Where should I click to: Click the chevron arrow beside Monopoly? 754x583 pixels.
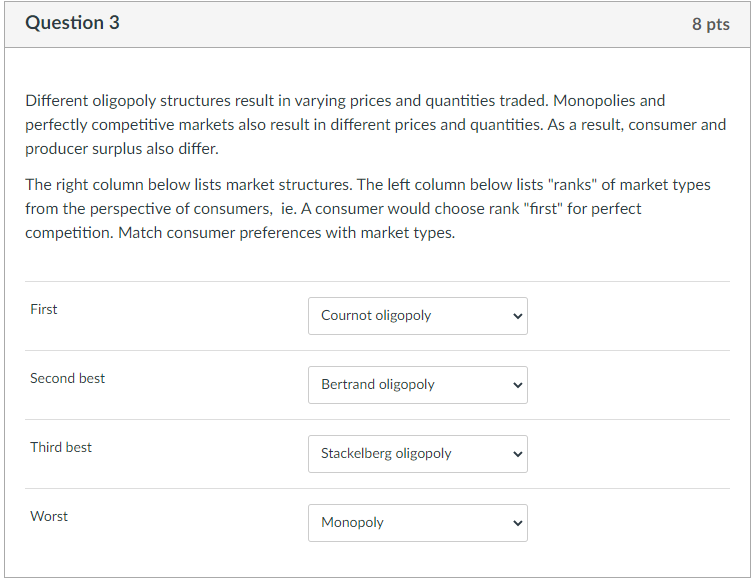click(517, 523)
